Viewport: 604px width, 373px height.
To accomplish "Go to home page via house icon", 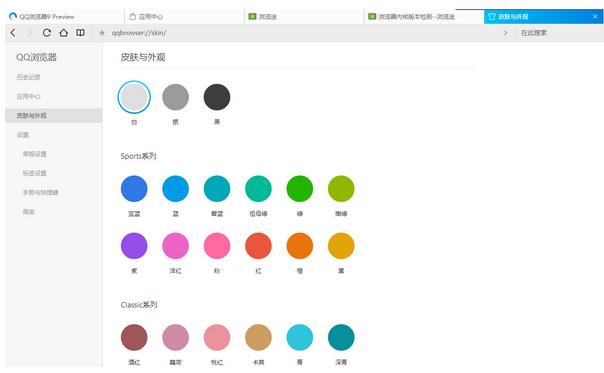I will point(64,33).
